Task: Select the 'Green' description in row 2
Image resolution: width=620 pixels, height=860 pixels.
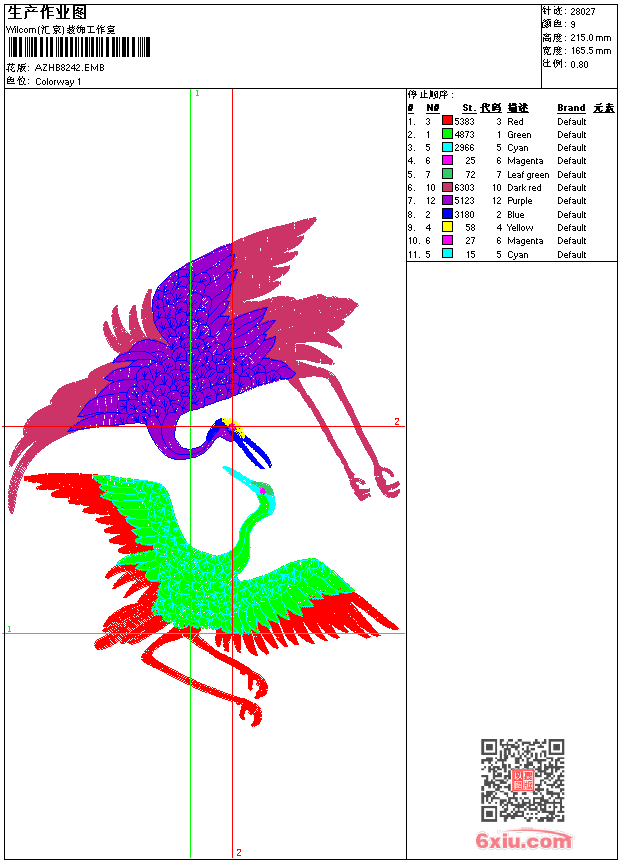Action: tap(519, 135)
